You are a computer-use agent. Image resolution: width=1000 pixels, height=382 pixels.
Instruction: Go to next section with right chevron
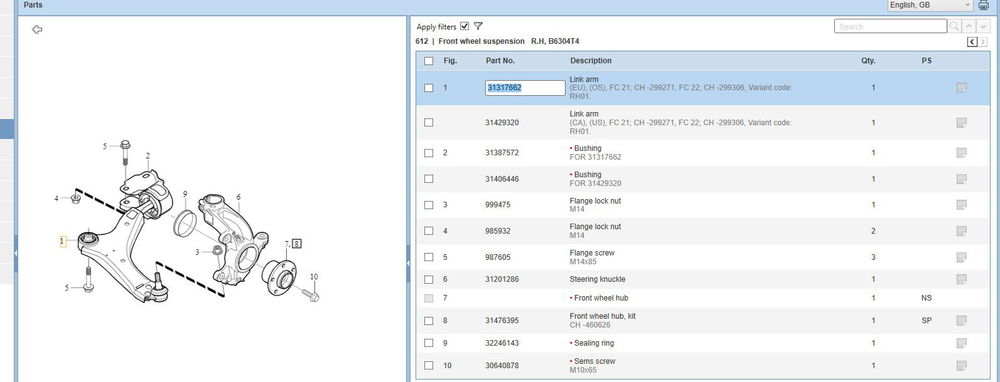[983, 42]
